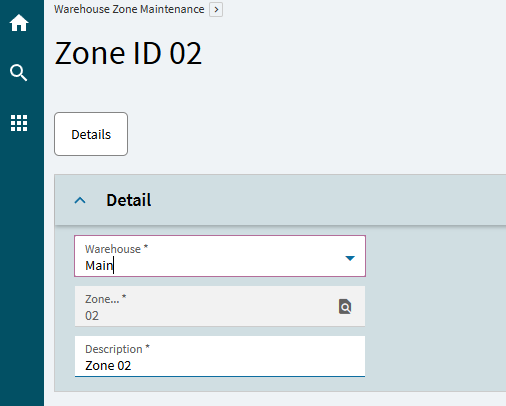506x406 pixels.
Task: Click the Zone ID field showing 02
Action: click(x=220, y=306)
